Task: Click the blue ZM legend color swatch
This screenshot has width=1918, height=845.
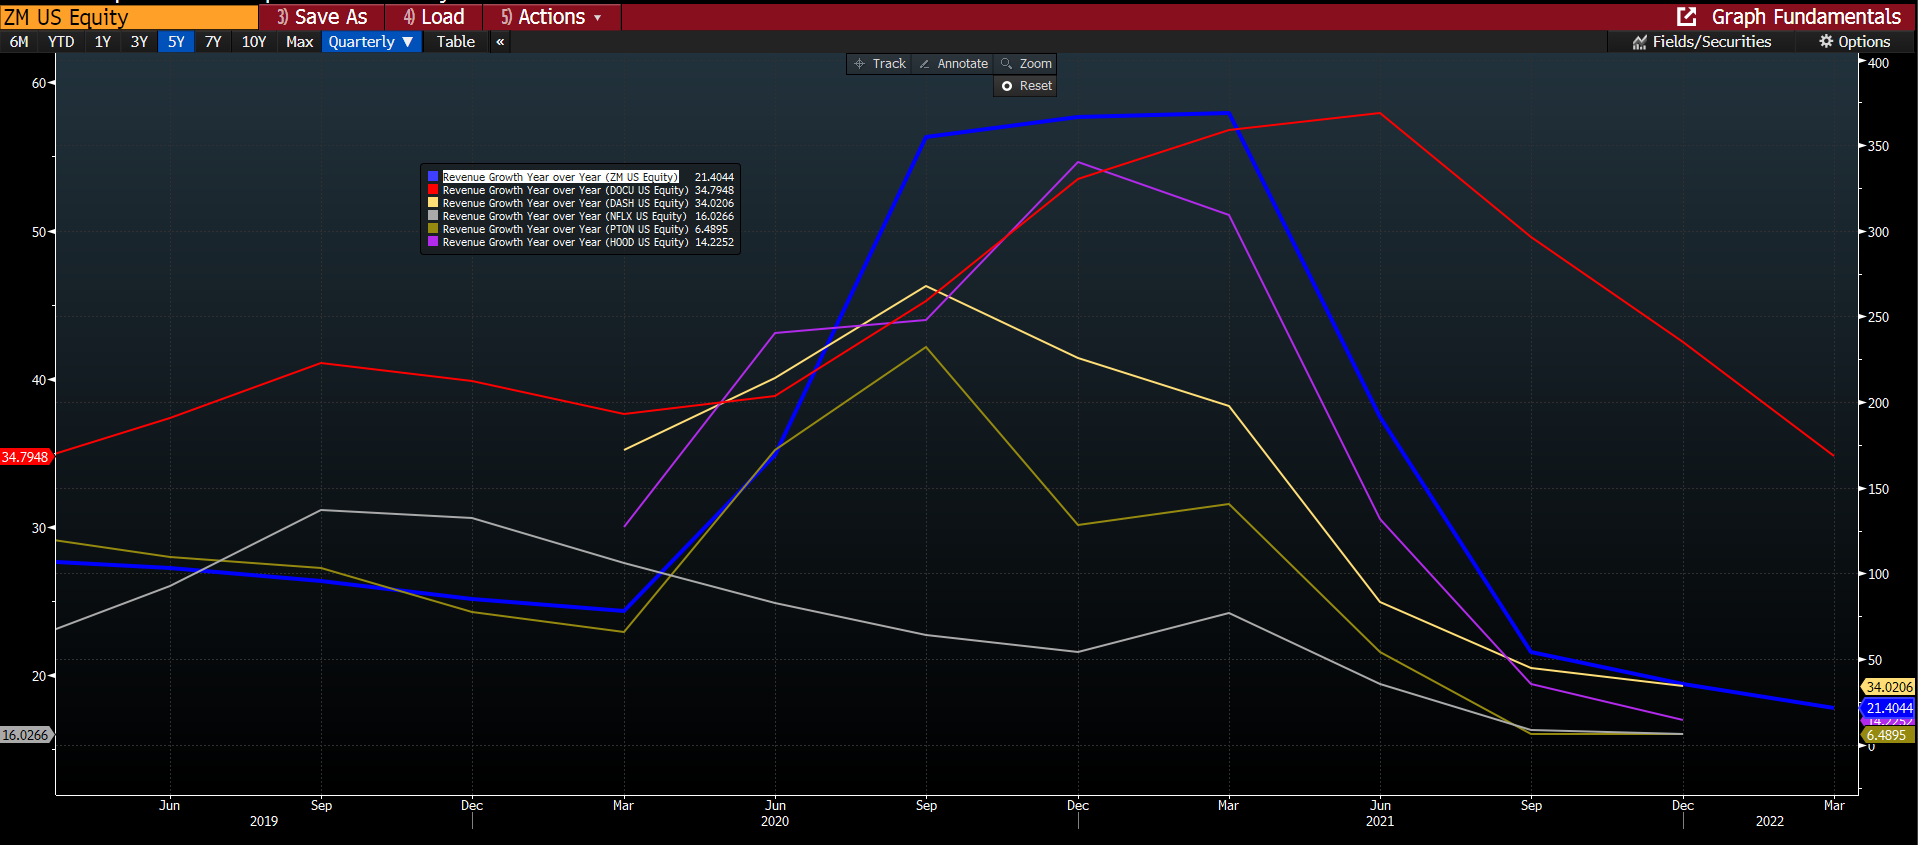Action: click(x=433, y=177)
